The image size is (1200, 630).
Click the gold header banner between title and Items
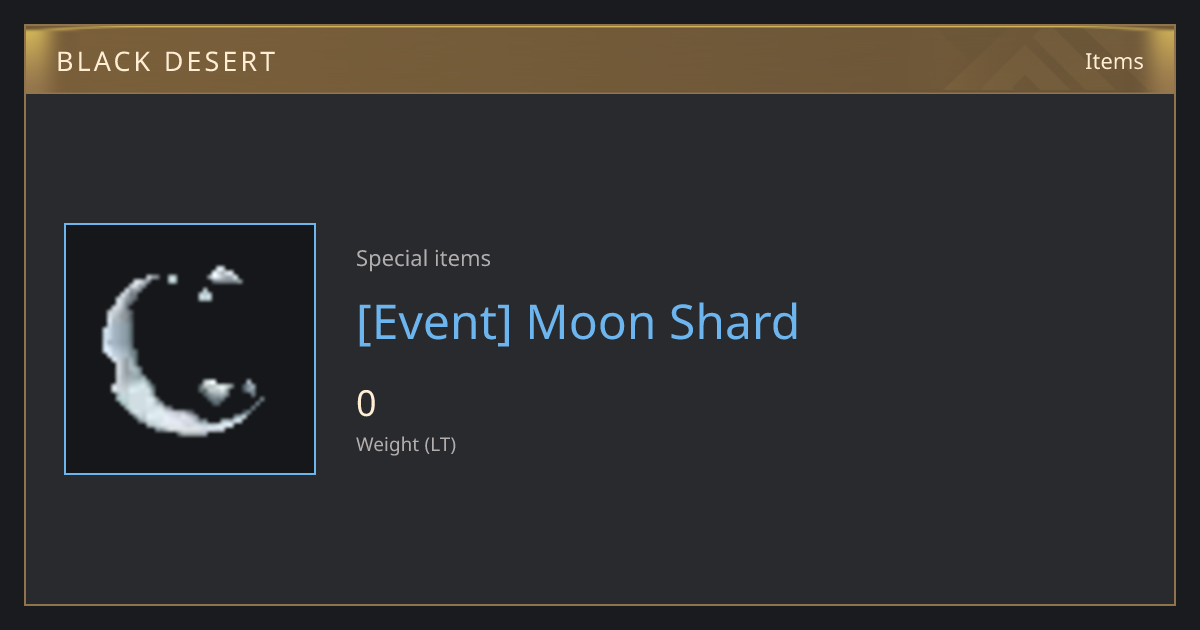[x=680, y=62]
